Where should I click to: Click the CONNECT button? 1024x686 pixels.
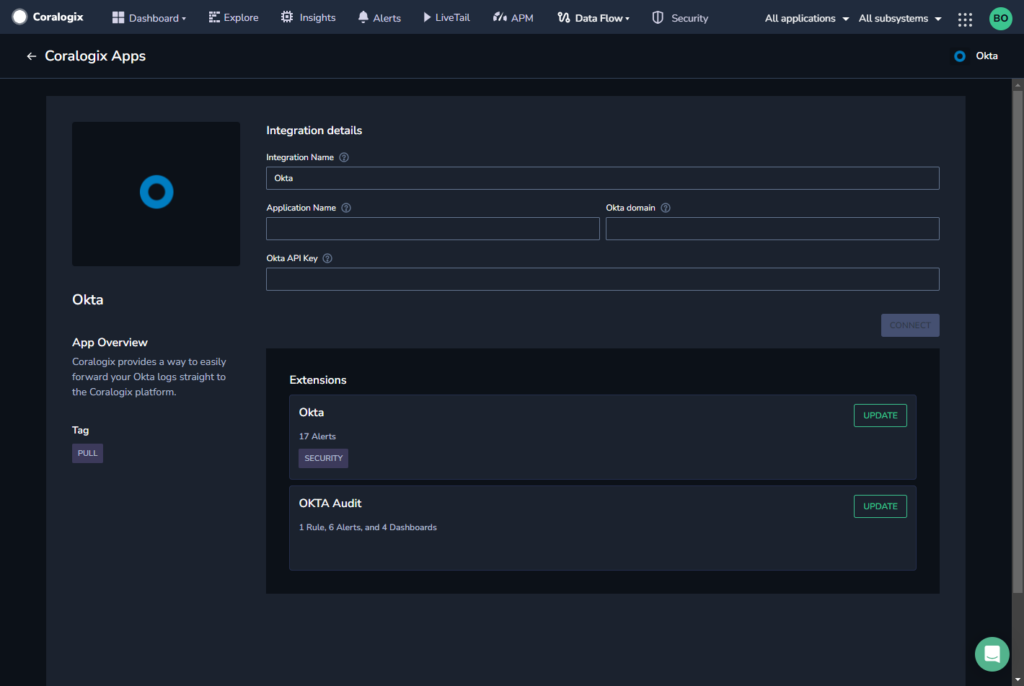(x=910, y=325)
